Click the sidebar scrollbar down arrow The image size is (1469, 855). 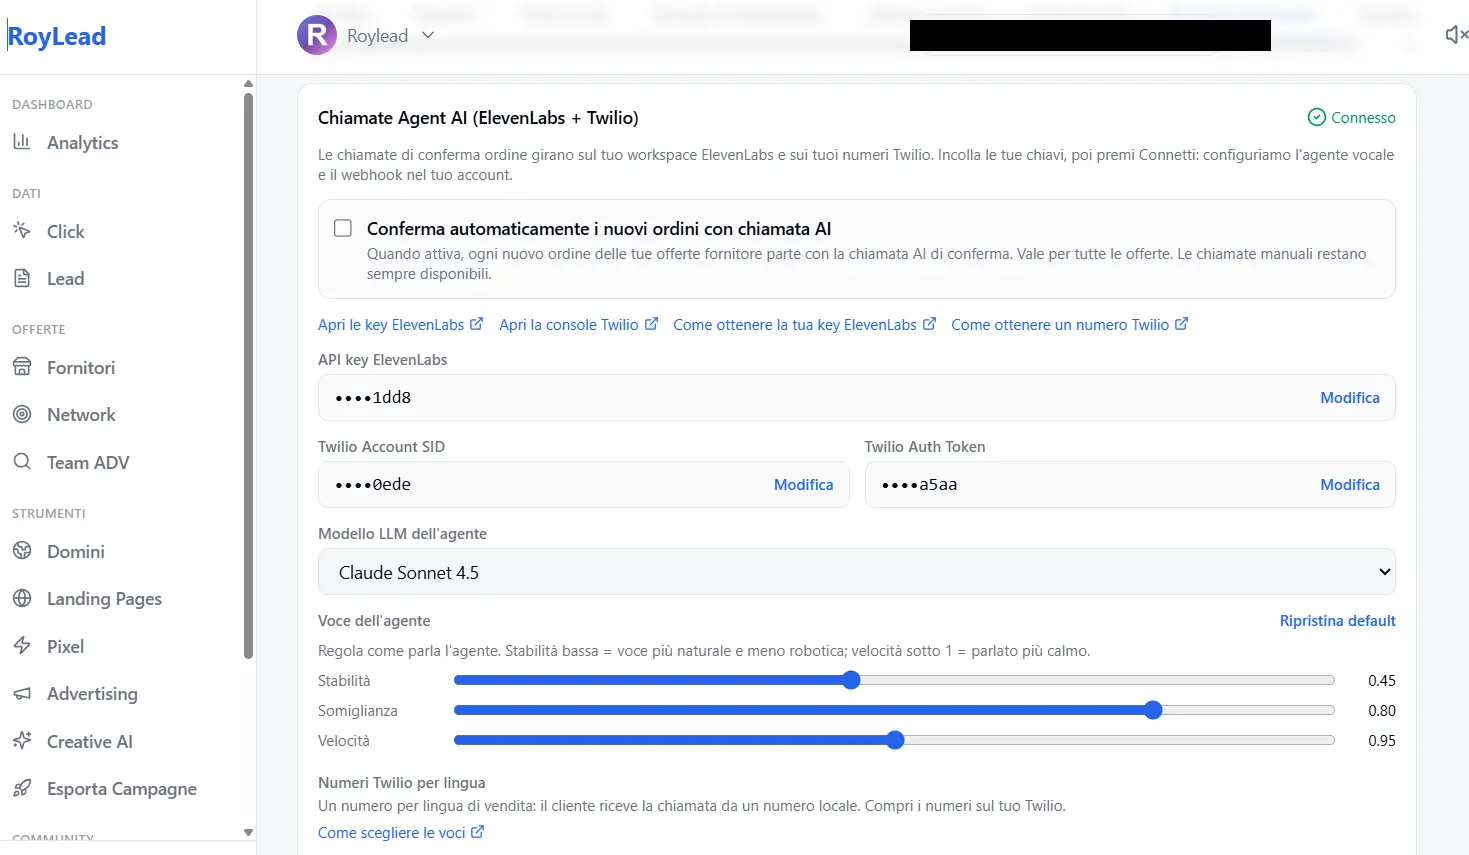coord(248,832)
